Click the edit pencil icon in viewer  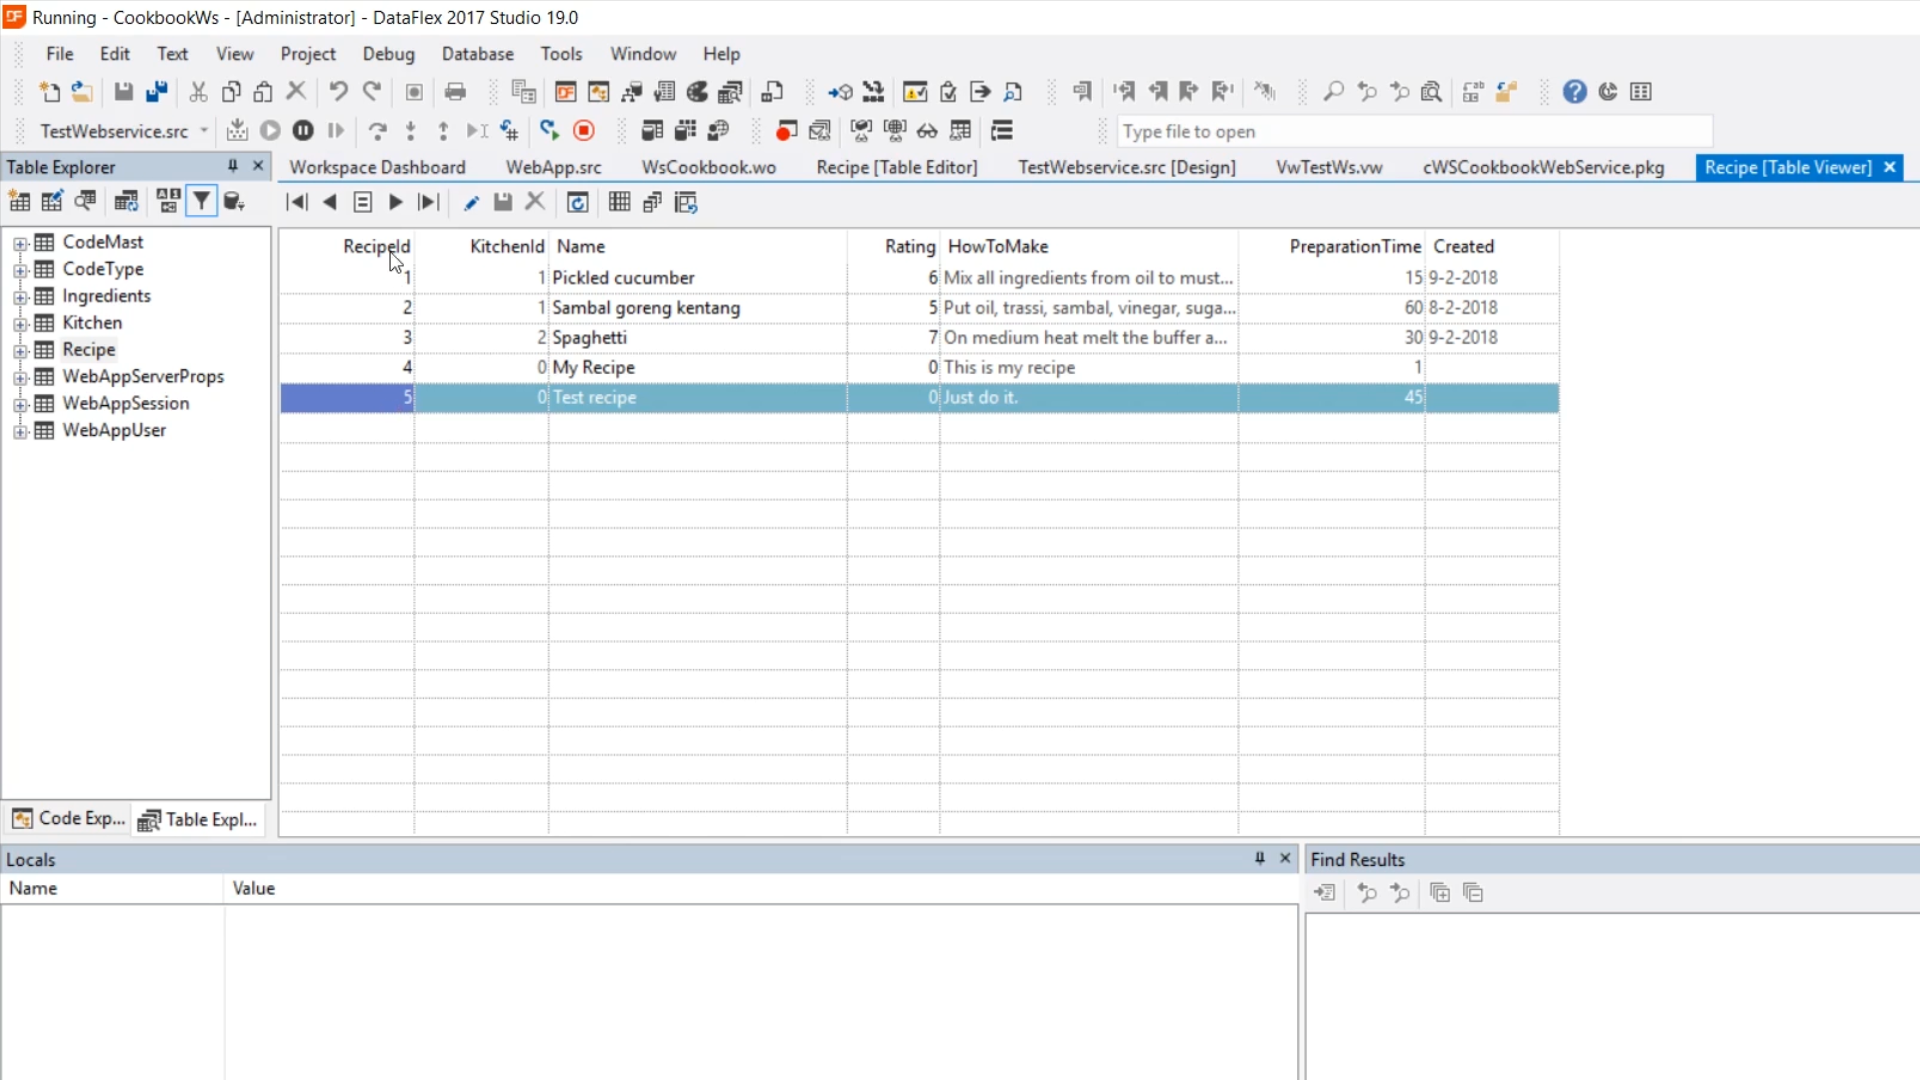(471, 203)
